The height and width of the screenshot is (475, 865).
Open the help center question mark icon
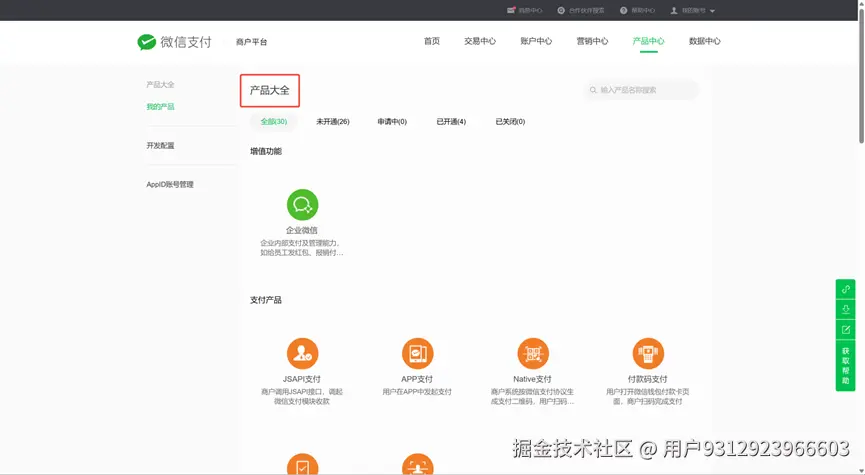pyautogui.click(x=623, y=10)
